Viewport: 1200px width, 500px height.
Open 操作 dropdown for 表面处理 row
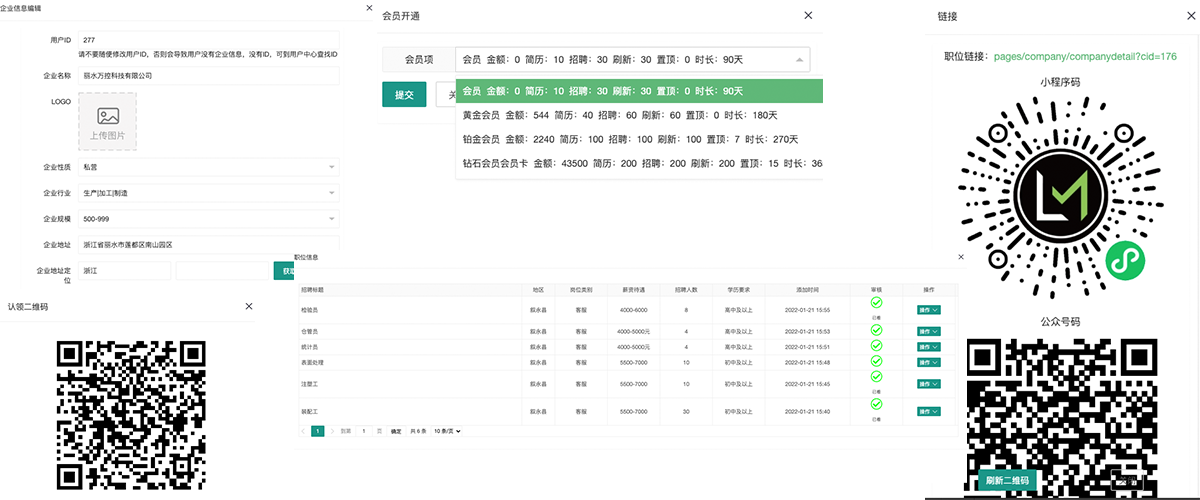point(928,362)
